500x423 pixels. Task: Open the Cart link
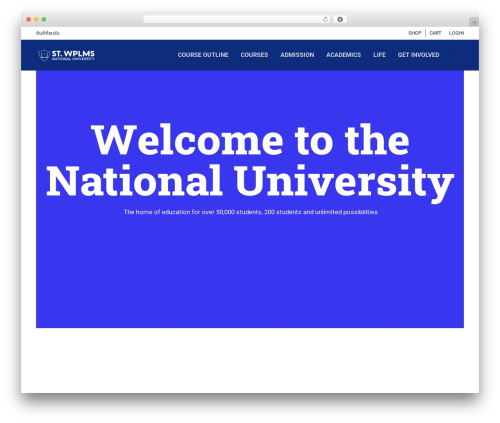click(x=435, y=33)
